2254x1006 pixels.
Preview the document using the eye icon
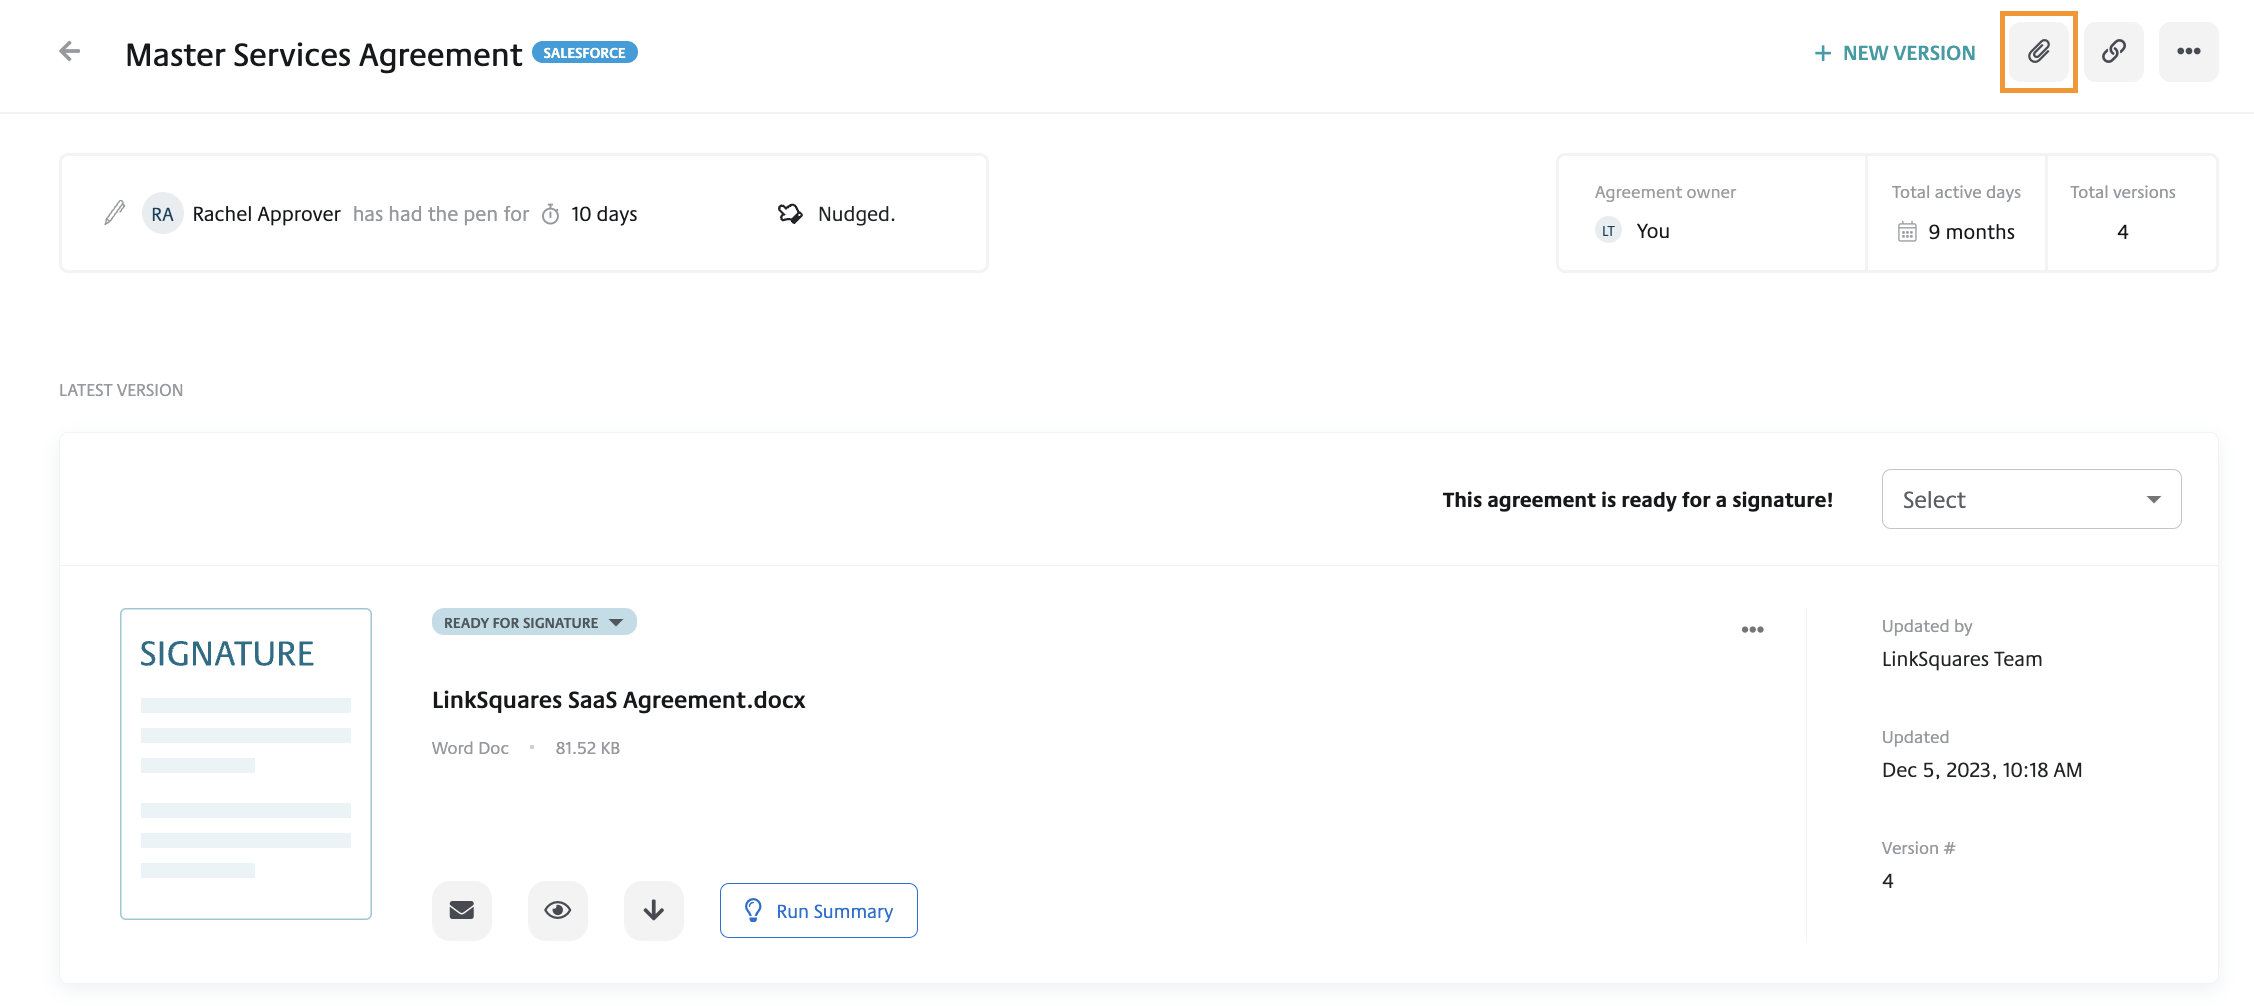point(557,910)
